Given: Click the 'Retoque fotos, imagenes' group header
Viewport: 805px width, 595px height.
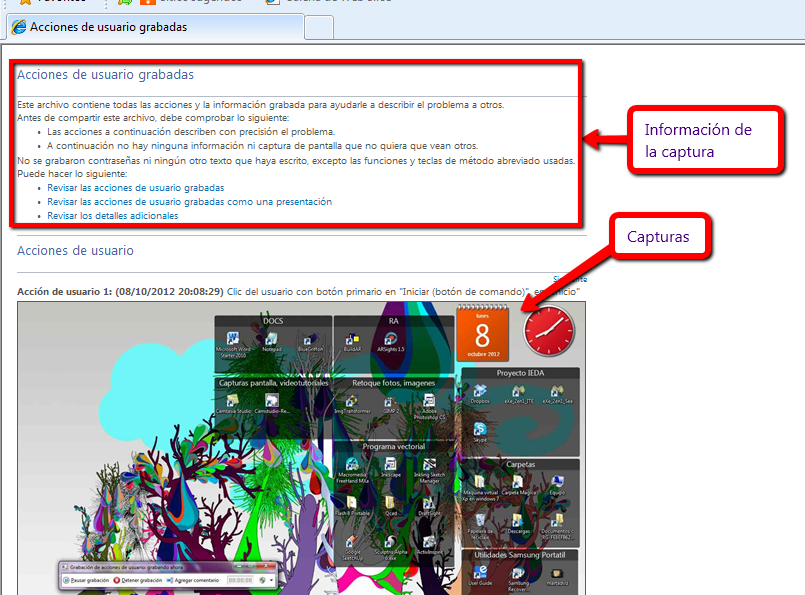Looking at the screenshot, I should (x=394, y=383).
